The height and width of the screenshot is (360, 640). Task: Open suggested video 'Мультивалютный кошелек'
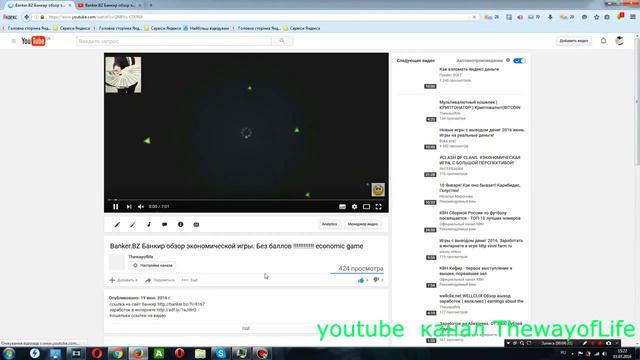point(480,105)
